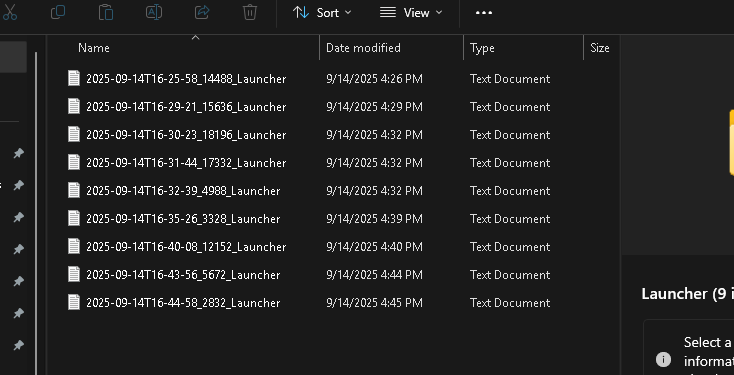Sort files by Type column header
Screen dimensions: 734x375
[482, 48]
